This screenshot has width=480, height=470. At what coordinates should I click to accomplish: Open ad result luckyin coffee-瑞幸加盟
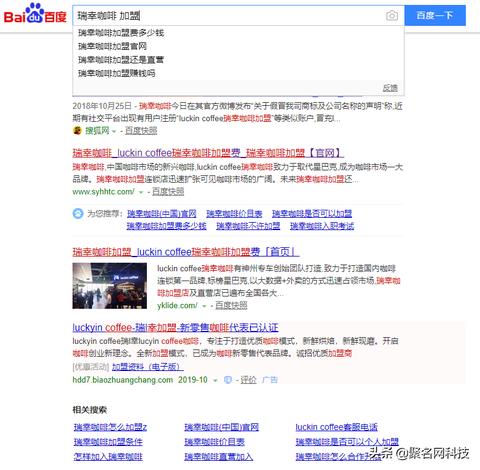(x=175, y=328)
